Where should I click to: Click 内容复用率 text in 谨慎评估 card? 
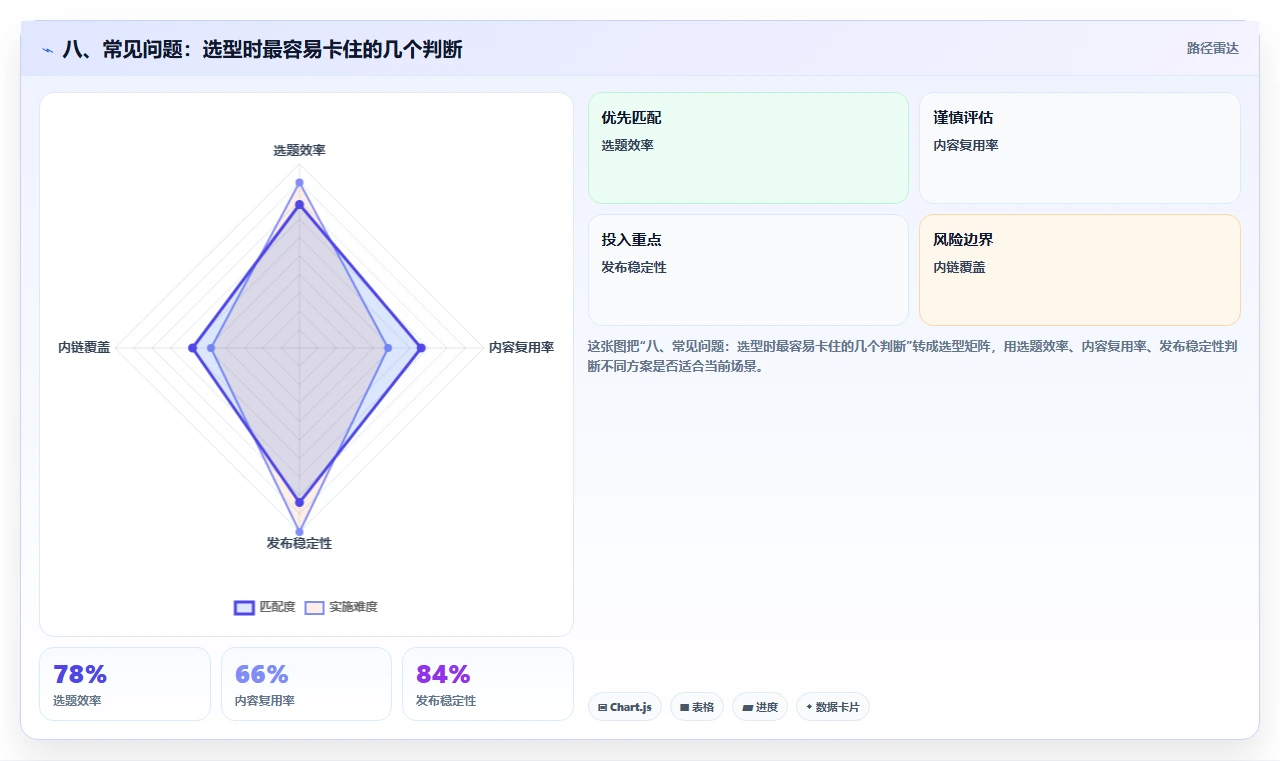(966, 145)
